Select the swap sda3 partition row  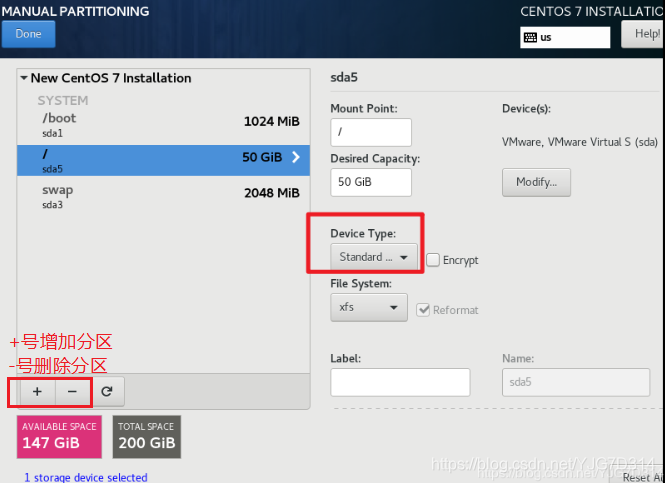pos(163,196)
